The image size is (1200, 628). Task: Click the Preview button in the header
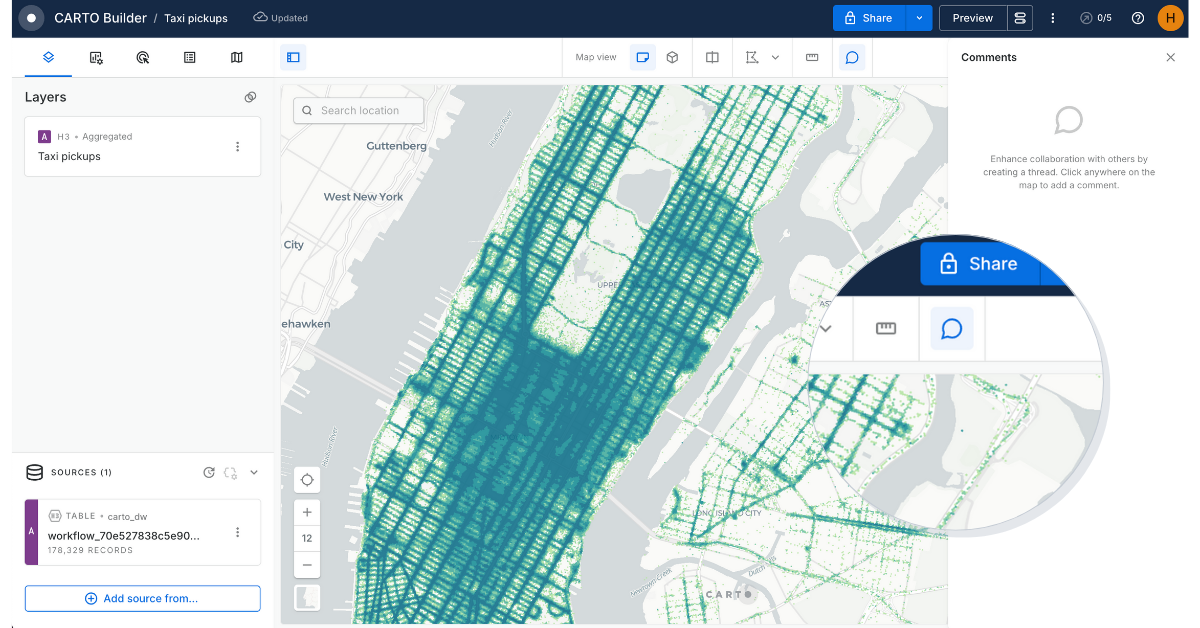click(x=972, y=17)
